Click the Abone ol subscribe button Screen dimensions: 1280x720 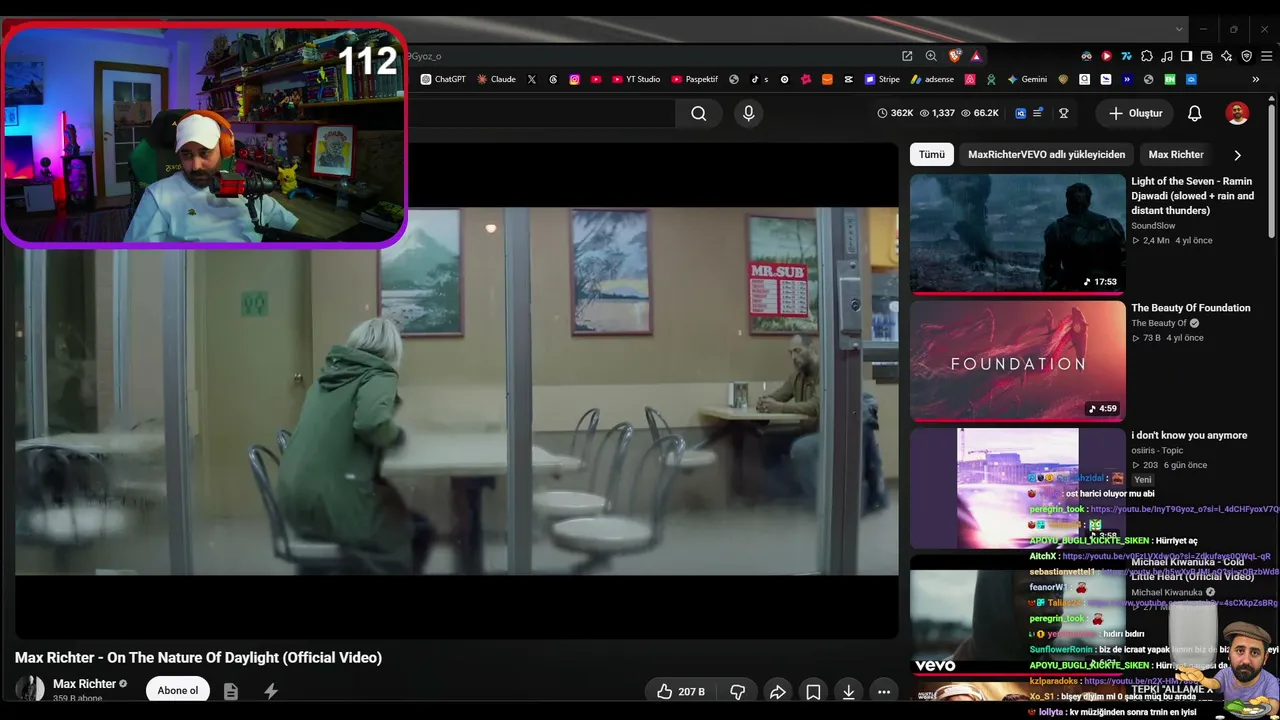pyautogui.click(x=178, y=691)
